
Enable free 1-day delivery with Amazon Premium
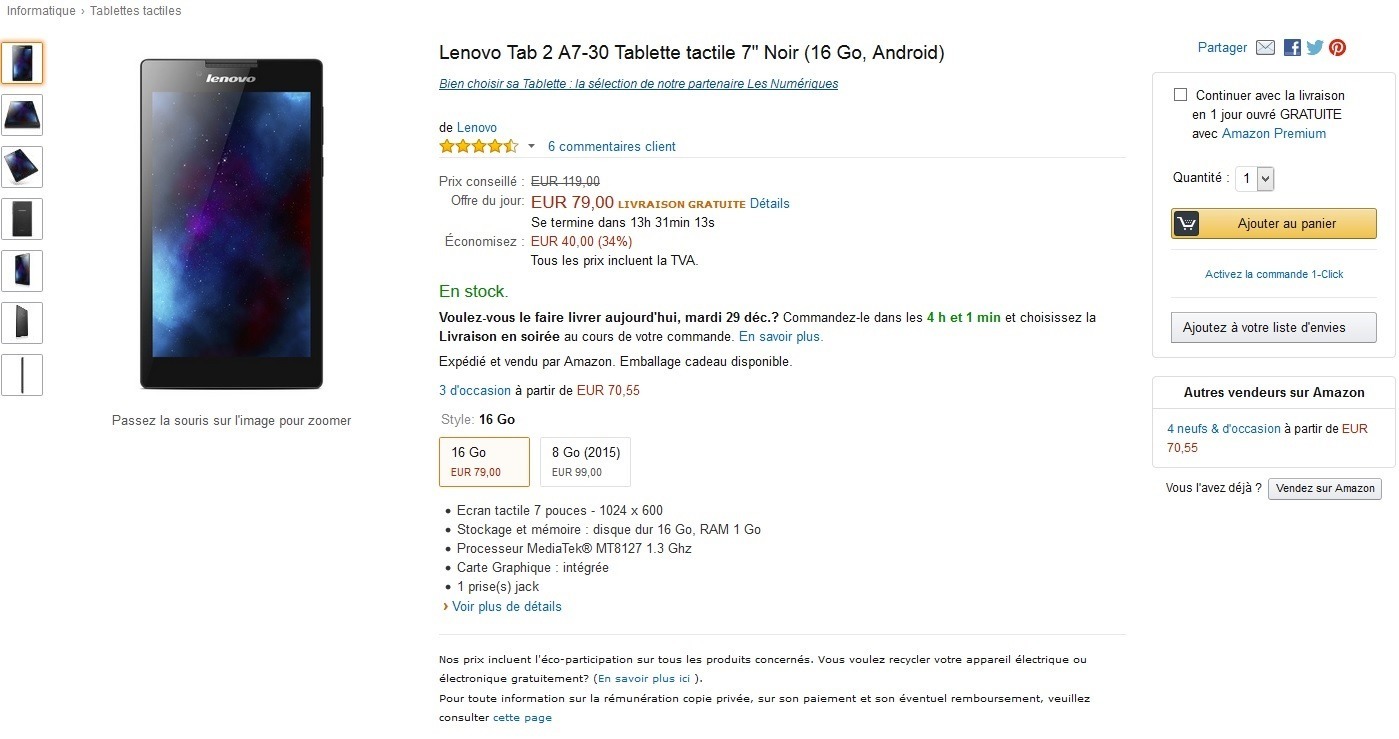click(x=1178, y=94)
